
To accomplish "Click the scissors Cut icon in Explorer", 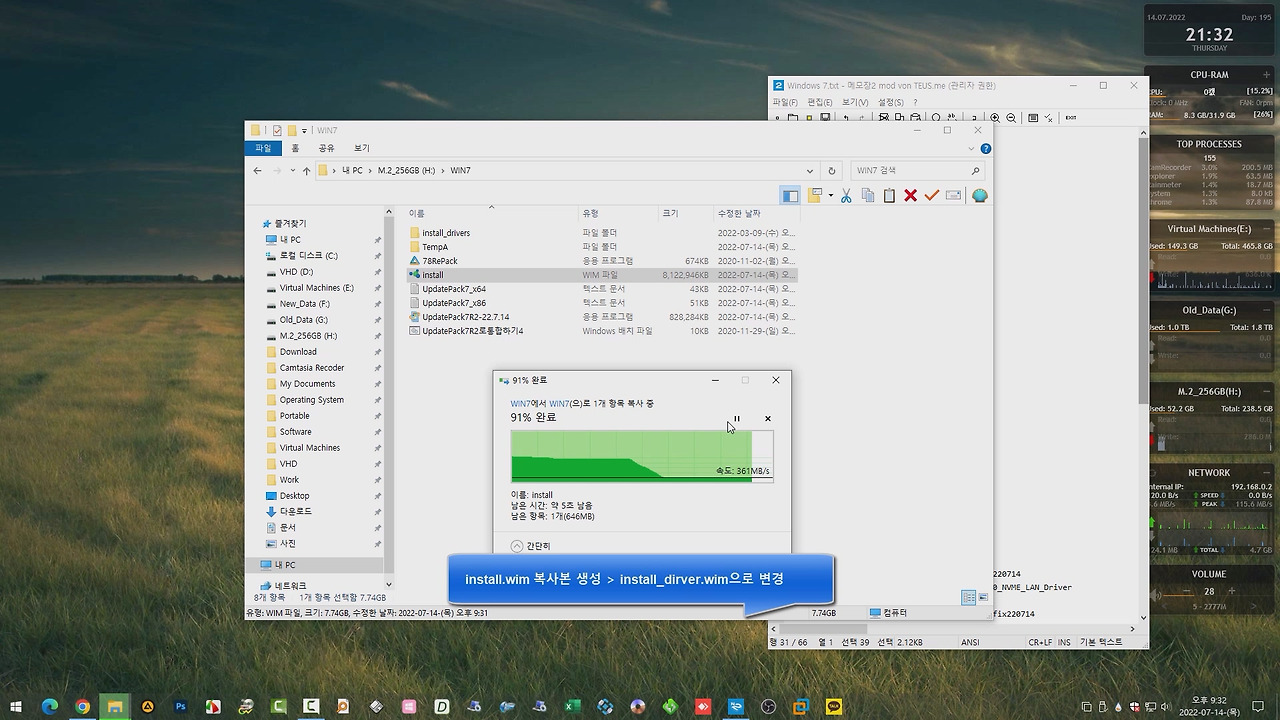I will [x=846, y=196].
